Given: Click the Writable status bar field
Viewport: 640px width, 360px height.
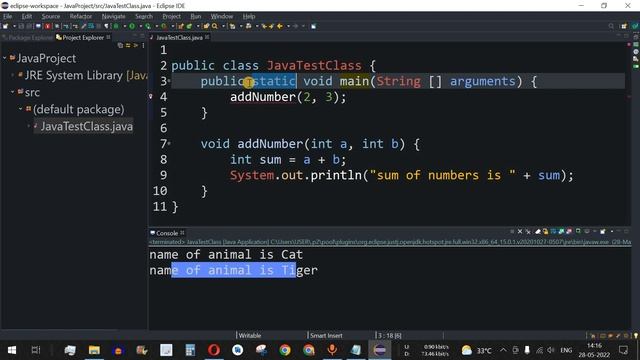Looking at the screenshot, I should tap(250, 336).
